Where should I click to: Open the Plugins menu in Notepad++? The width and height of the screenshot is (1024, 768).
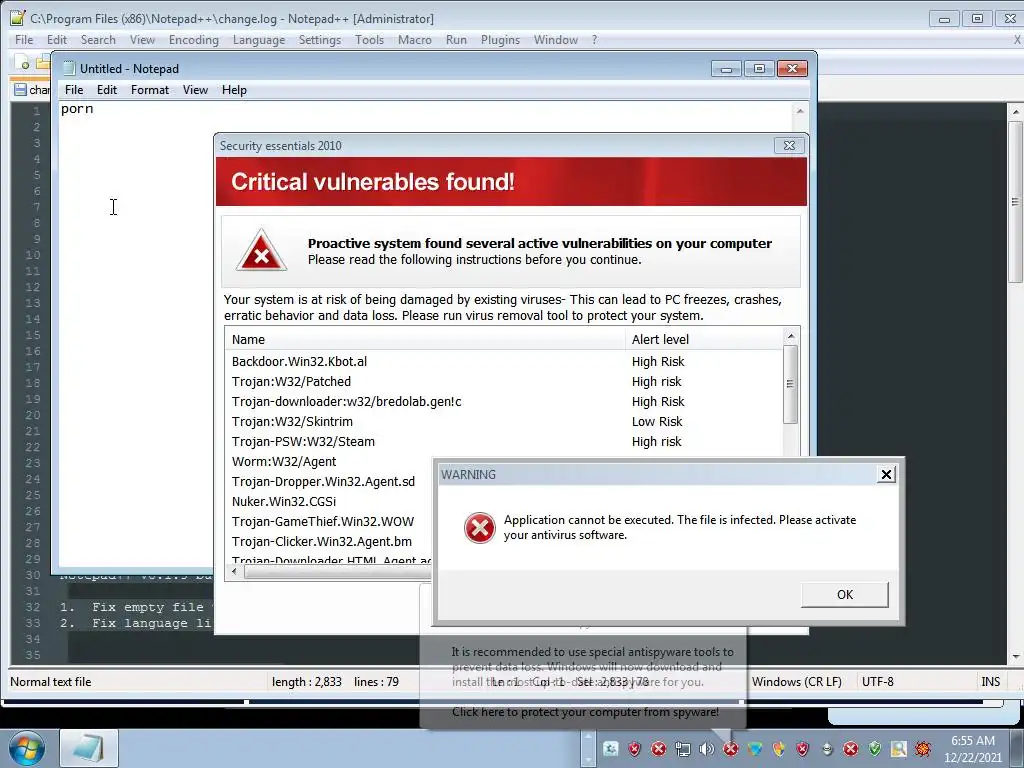(x=500, y=40)
